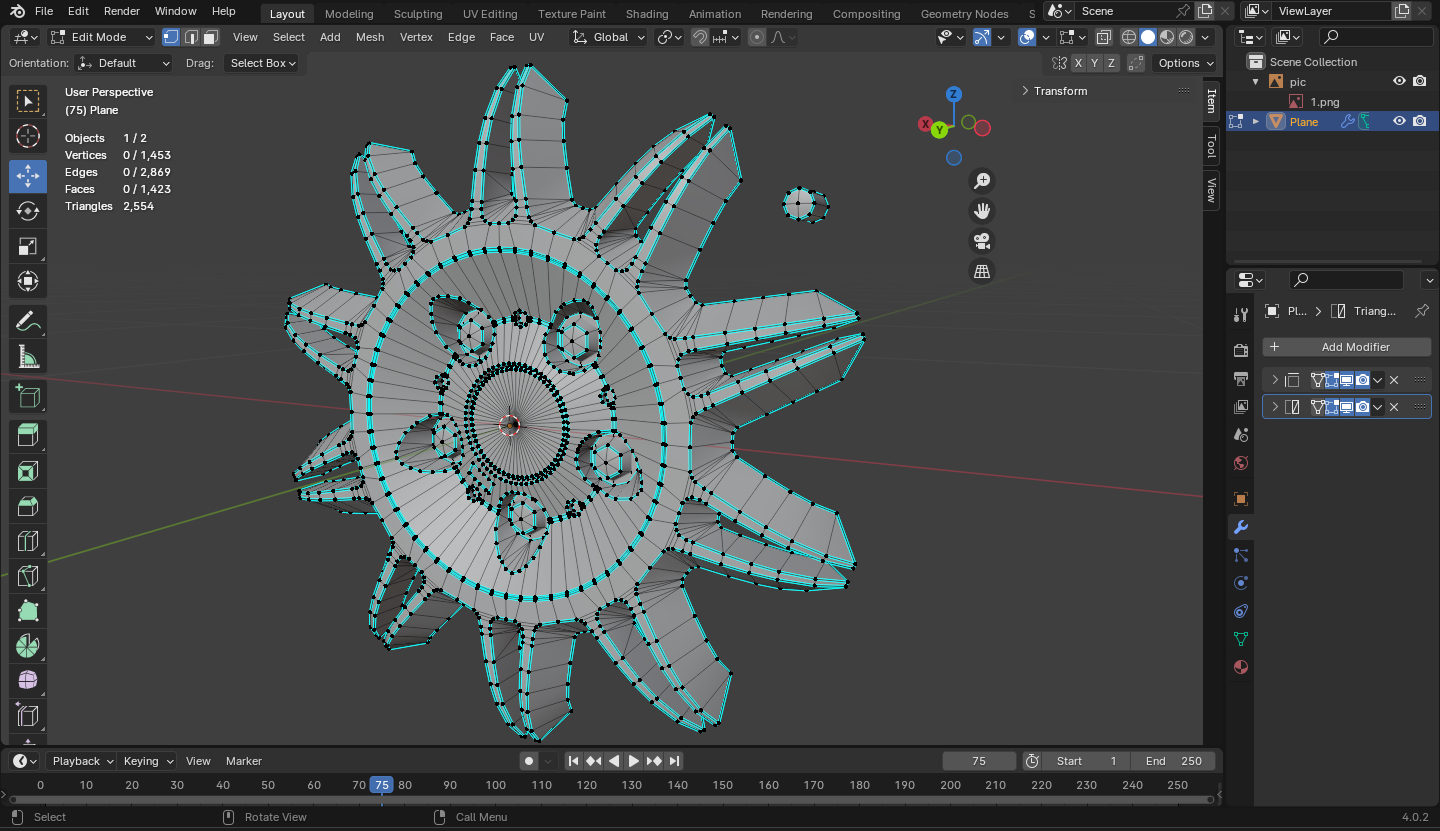The height and width of the screenshot is (831, 1440).
Task: Open the Material properties tab
Action: pos(1241,667)
